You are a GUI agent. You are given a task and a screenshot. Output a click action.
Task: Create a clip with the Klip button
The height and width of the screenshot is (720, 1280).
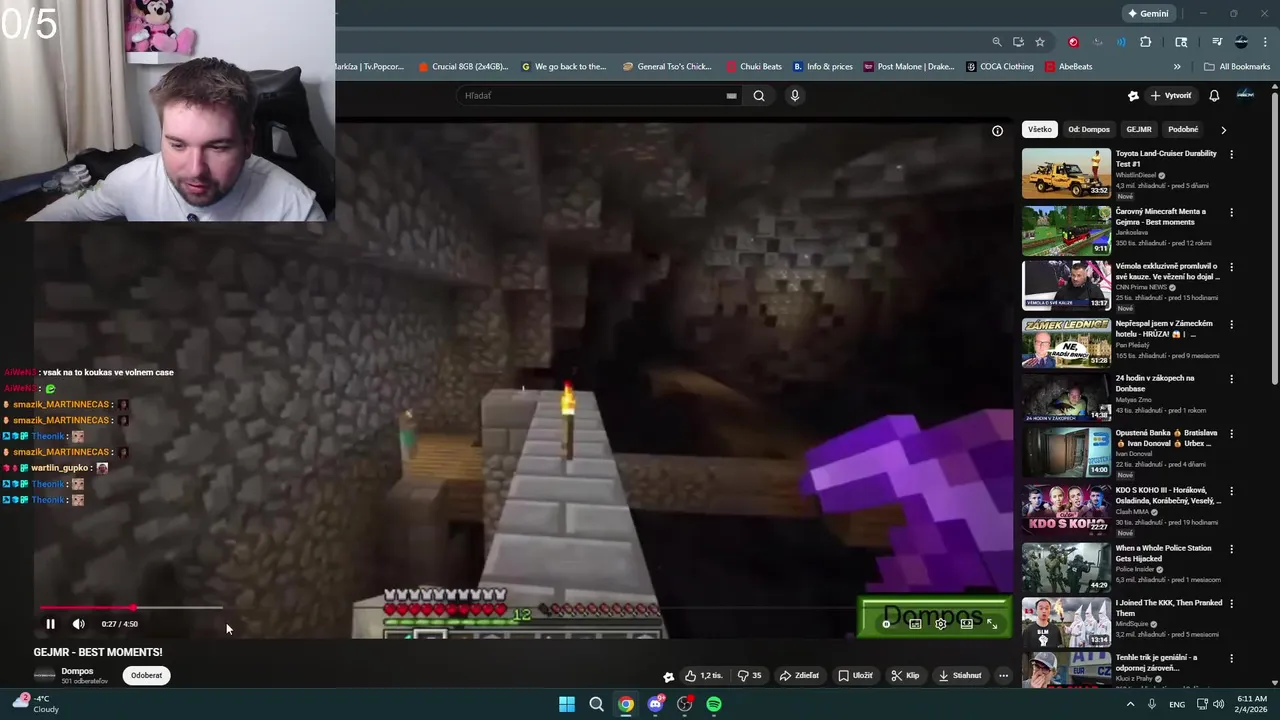pos(905,675)
